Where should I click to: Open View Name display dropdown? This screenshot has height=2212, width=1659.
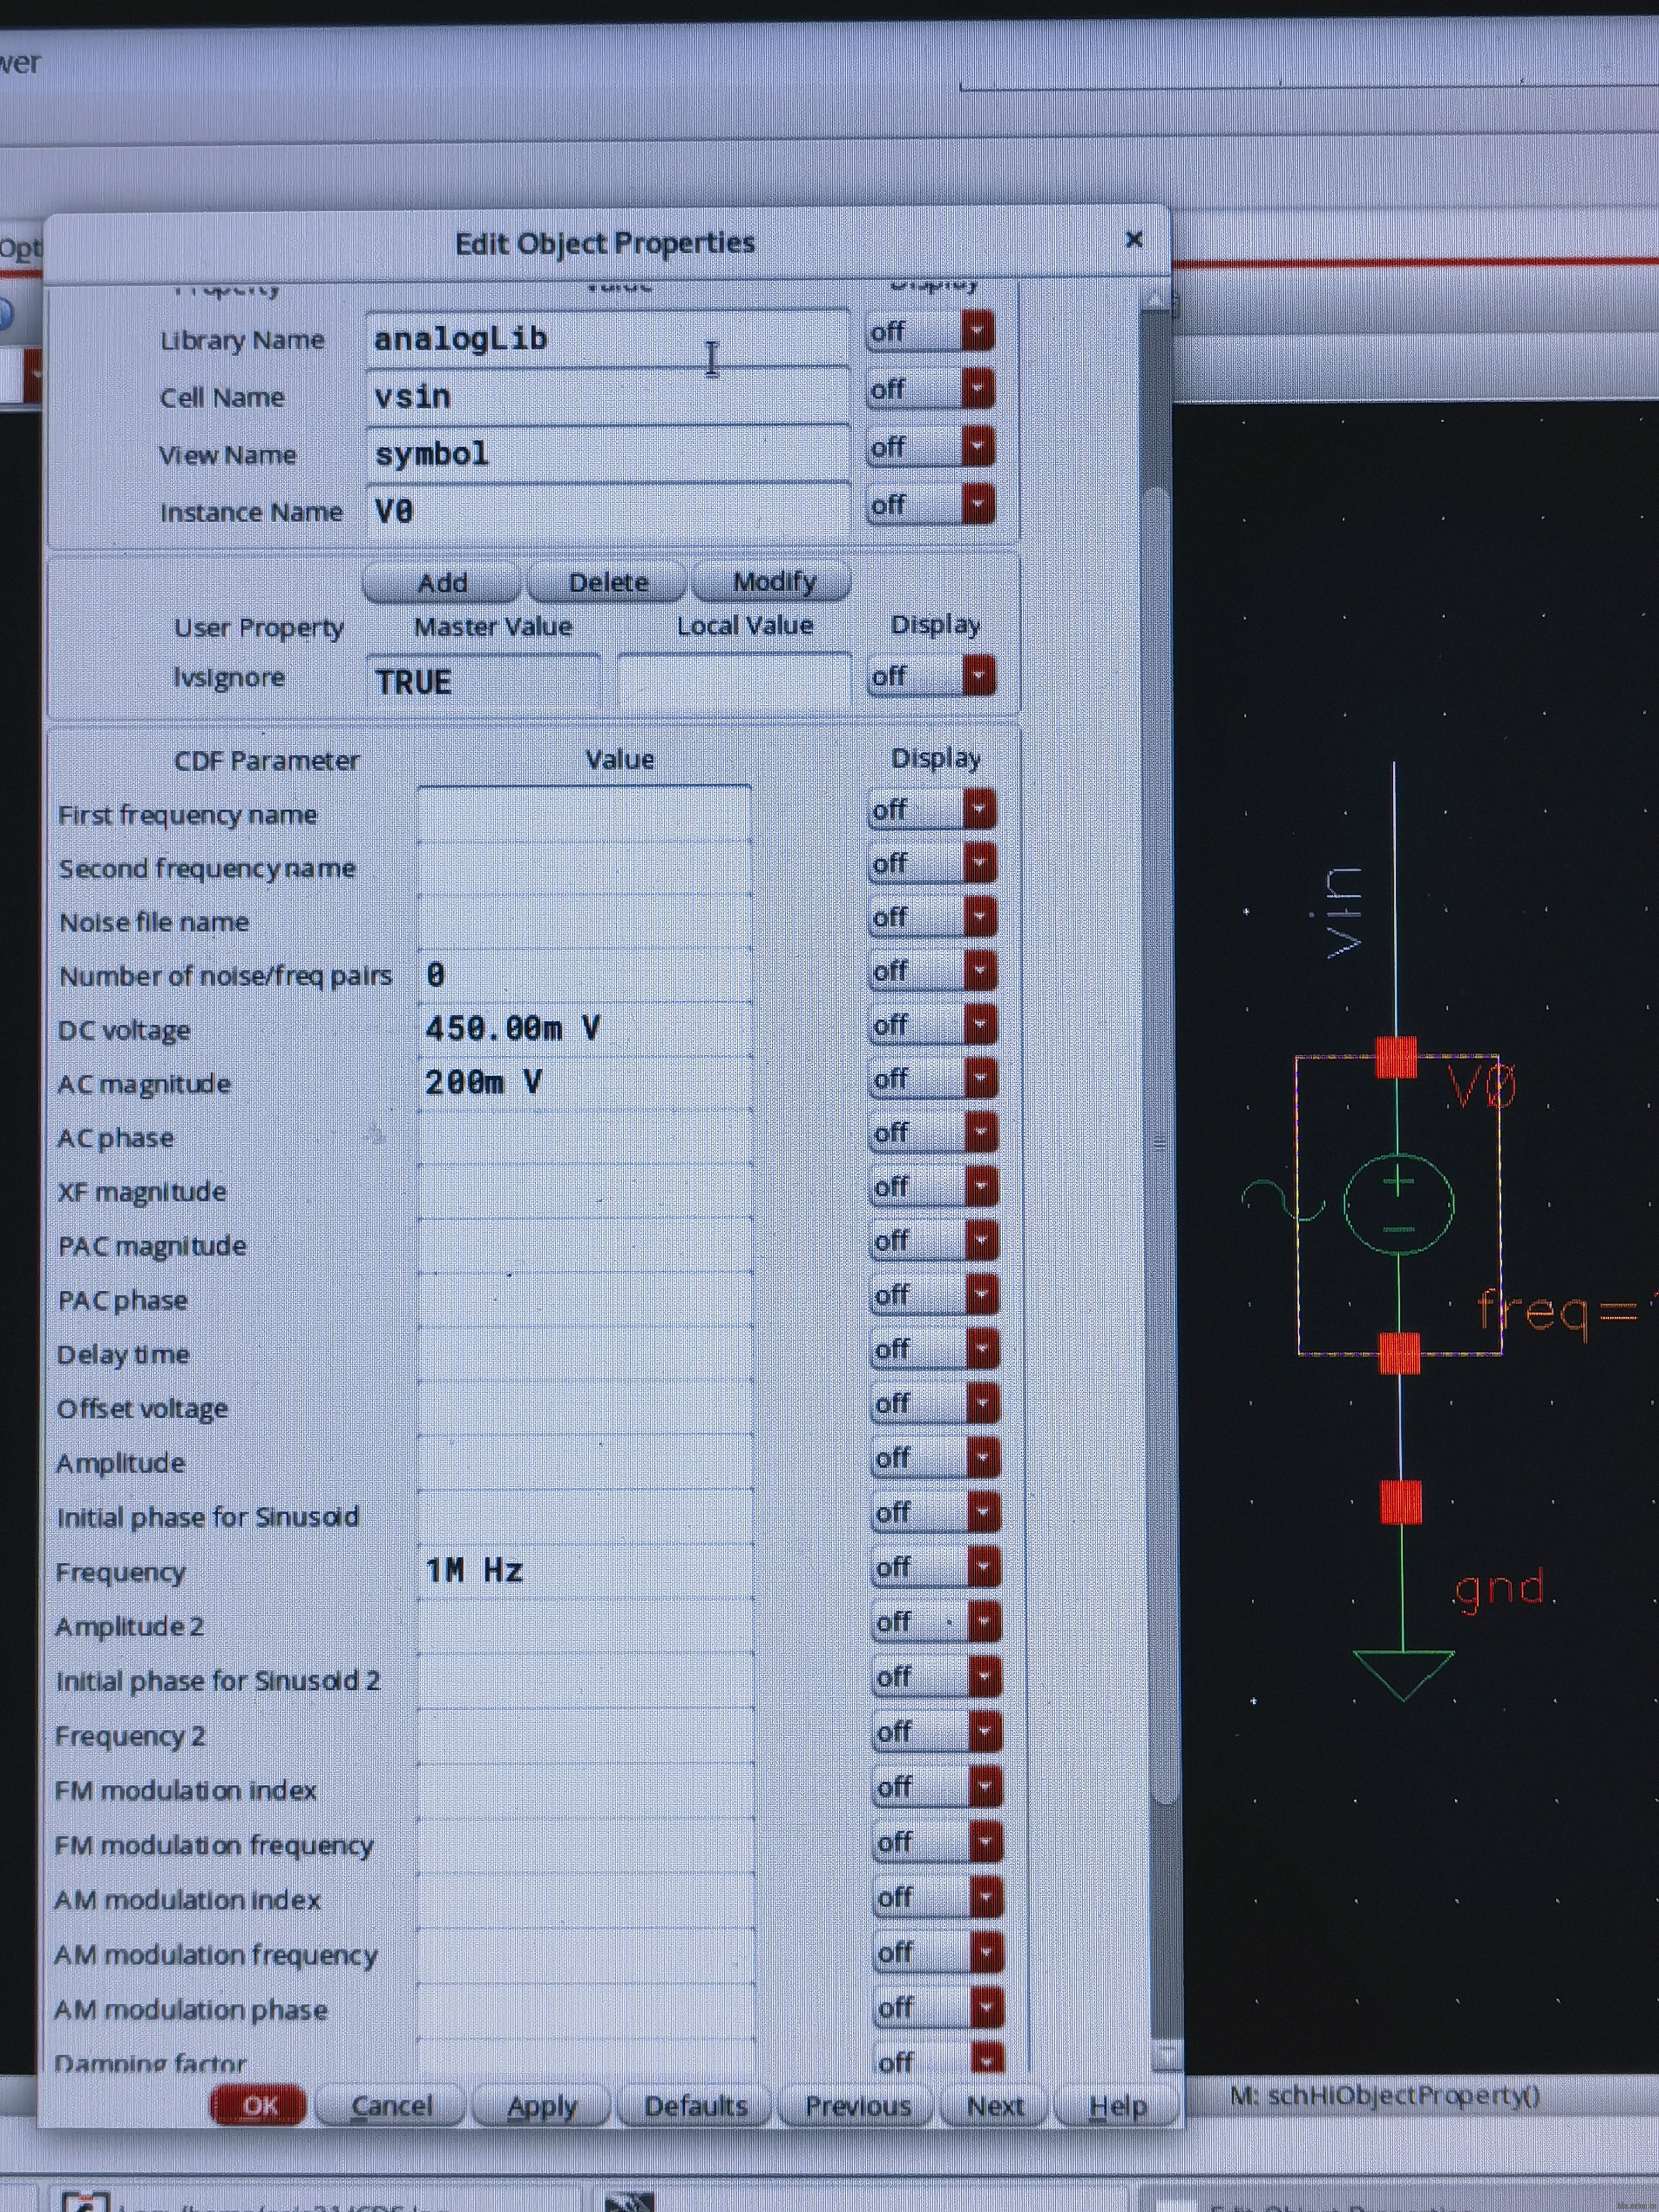pyautogui.click(x=930, y=446)
